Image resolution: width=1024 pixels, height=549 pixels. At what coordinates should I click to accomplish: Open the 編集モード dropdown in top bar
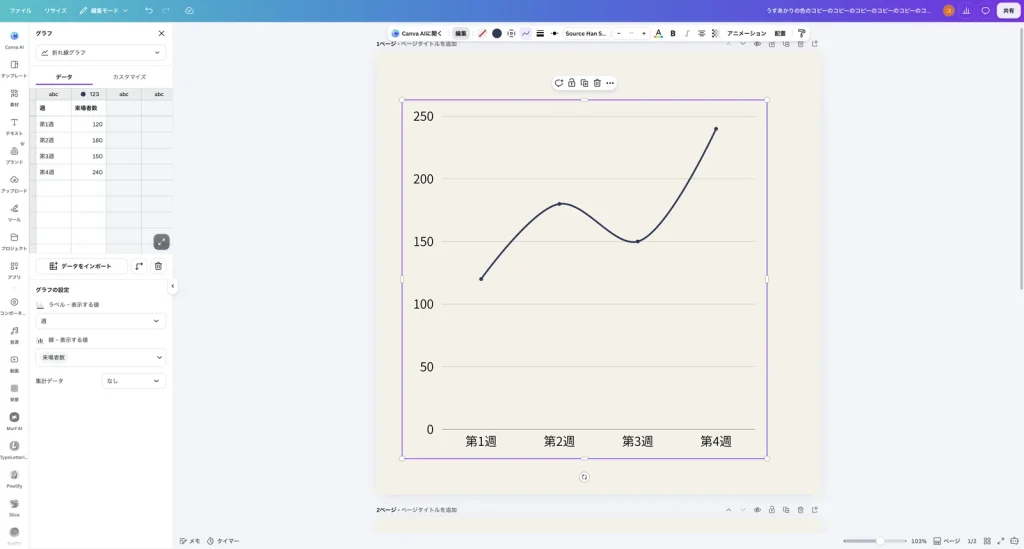(104, 10)
